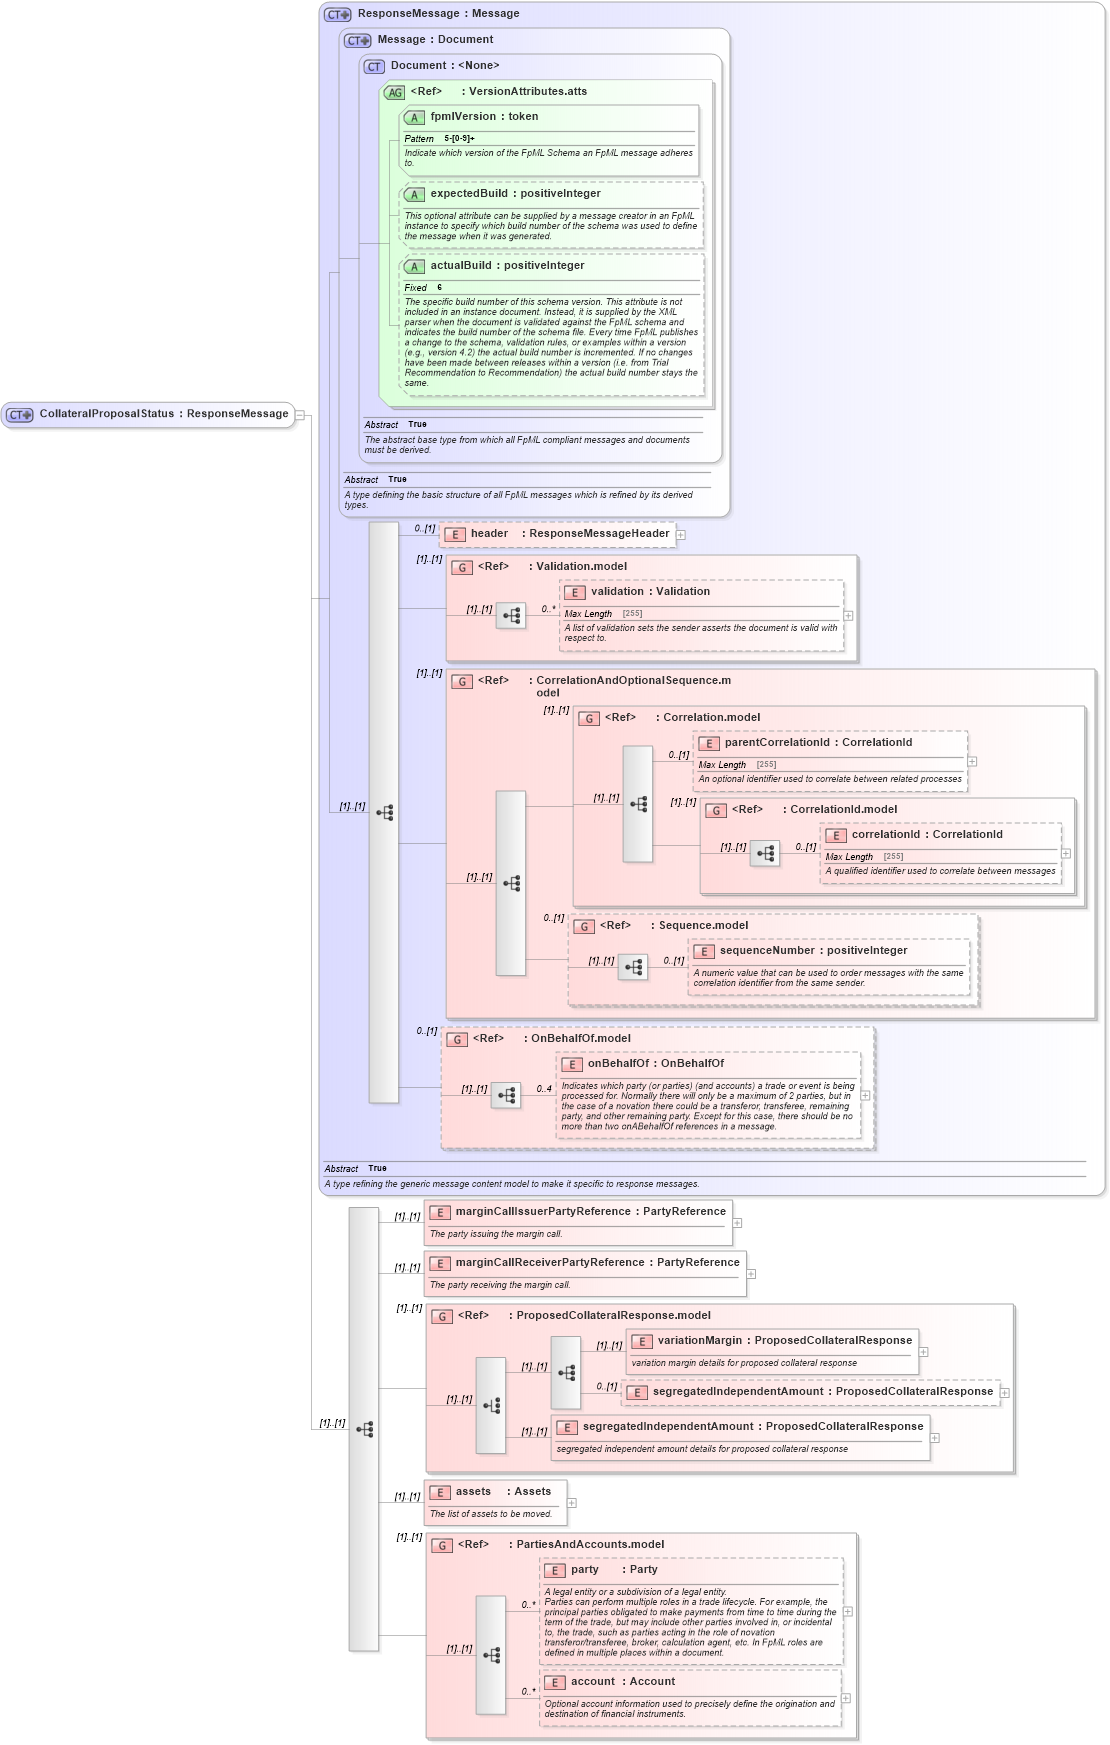Click the ResponseMessage CT icon
This screenshot has width=1110, height=1745.
pyautogui.click(x=338, y=14)
